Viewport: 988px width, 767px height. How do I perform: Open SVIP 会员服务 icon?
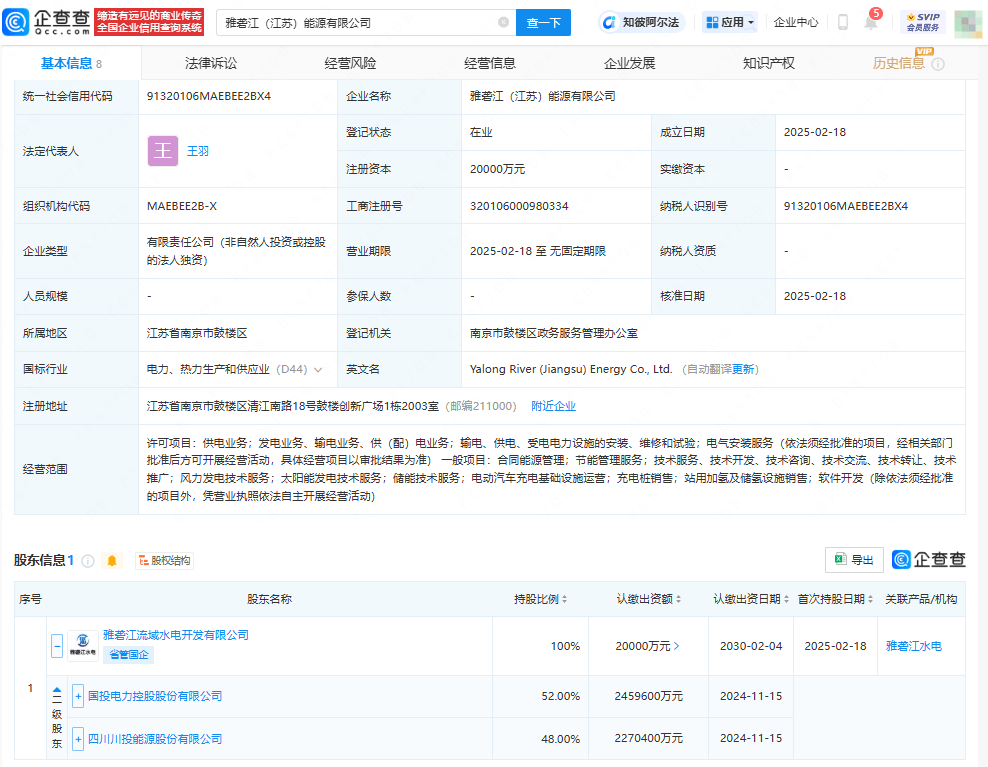[x=923, y=22]
